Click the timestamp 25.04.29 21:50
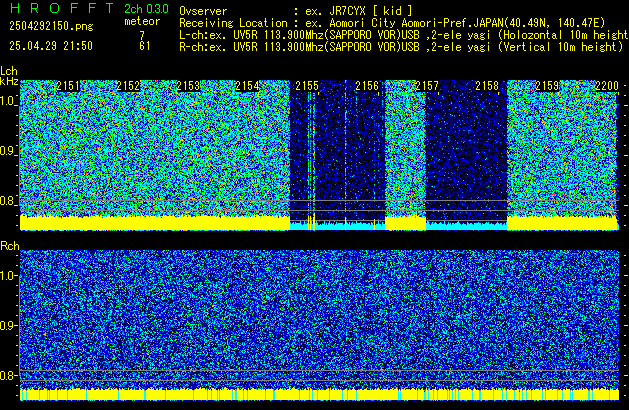The height and width of the screenshot is (410, 629). (51, 46)
